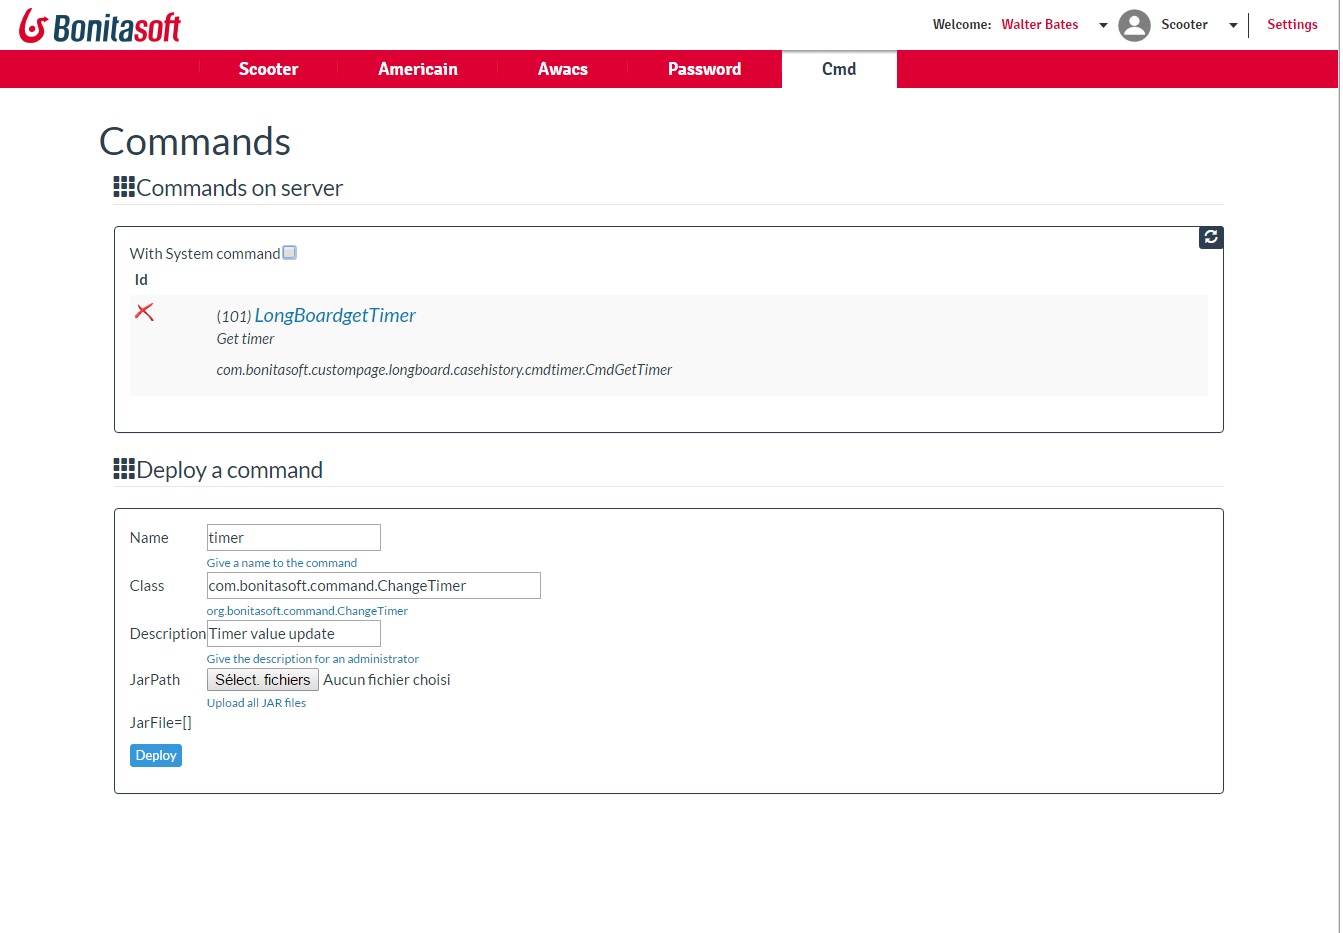Open the Scooter tab

click(x=268, y=69)
